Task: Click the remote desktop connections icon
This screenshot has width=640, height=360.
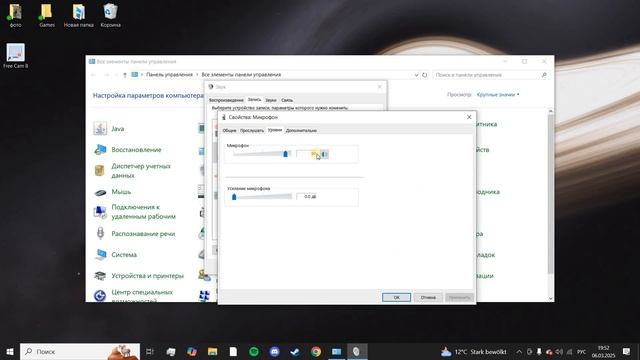Action: coord(100,212)
